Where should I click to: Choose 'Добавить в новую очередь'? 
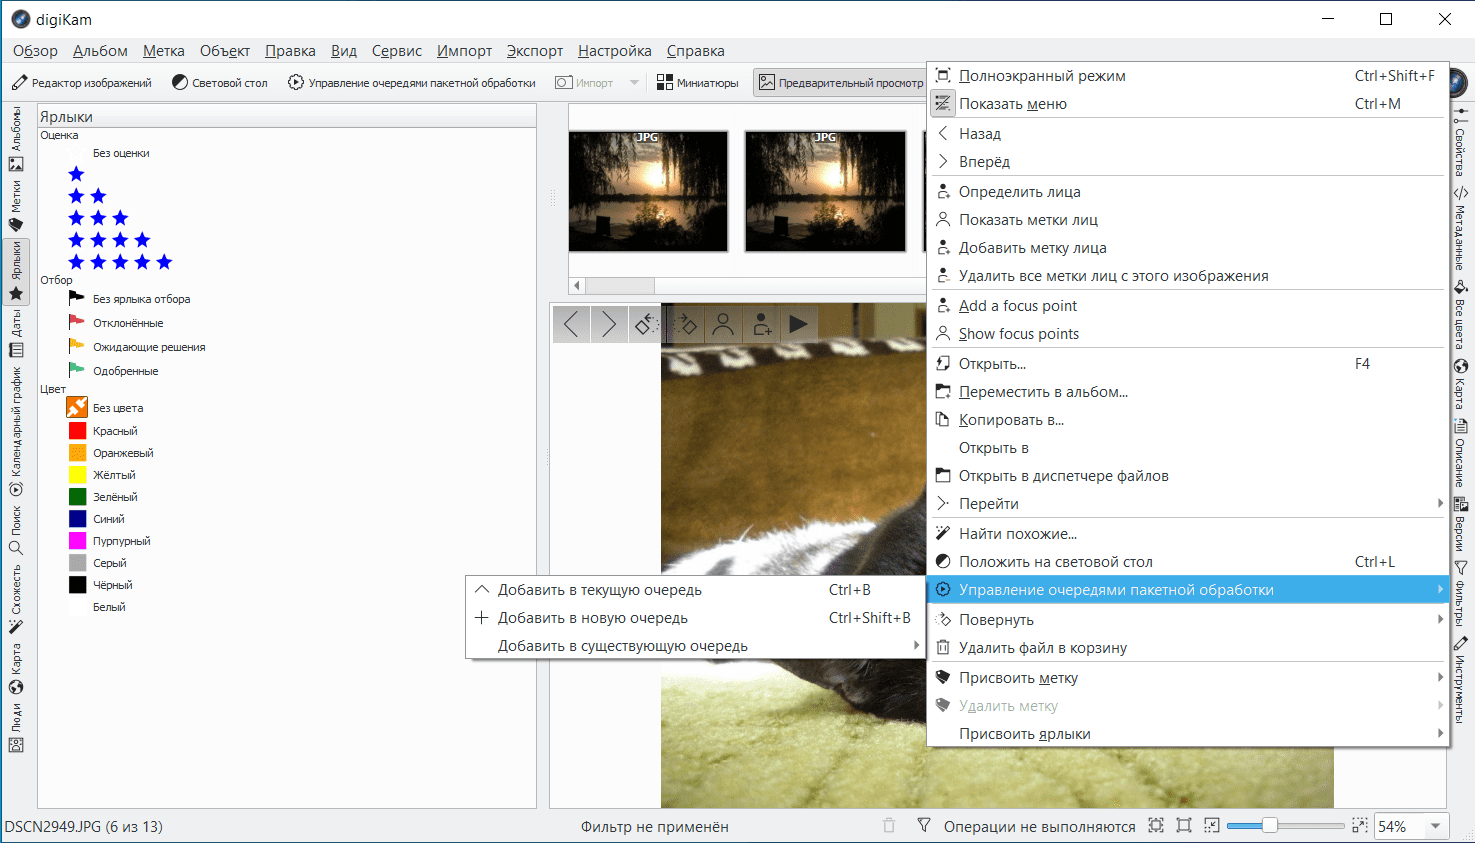click(x=696, y=618)
